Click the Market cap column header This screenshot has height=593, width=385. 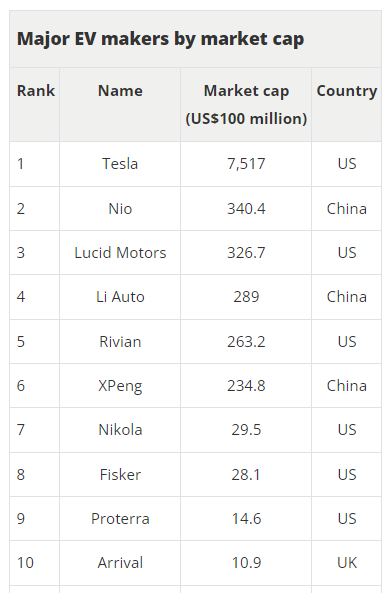246,105
